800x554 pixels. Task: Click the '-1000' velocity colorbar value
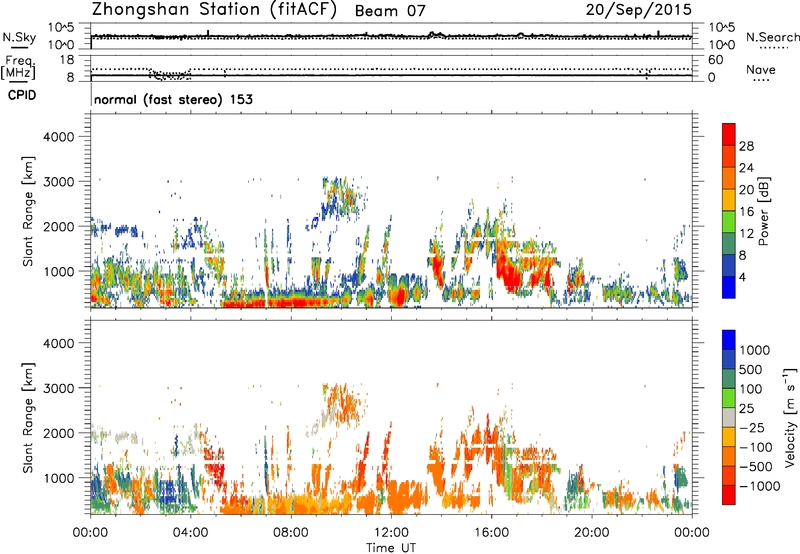point(760,486)
